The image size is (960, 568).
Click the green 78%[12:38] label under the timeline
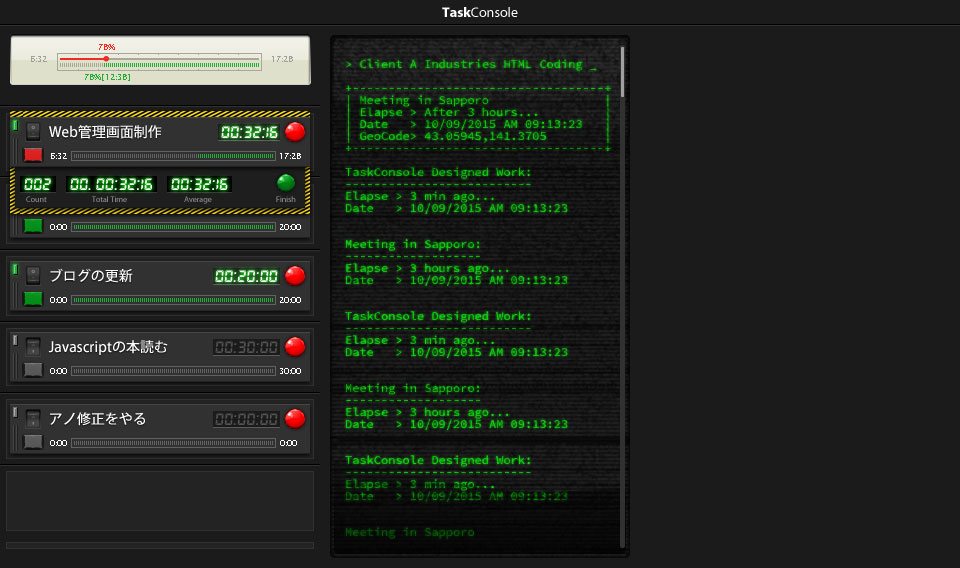pyautogui.click(x=107, y=77)
